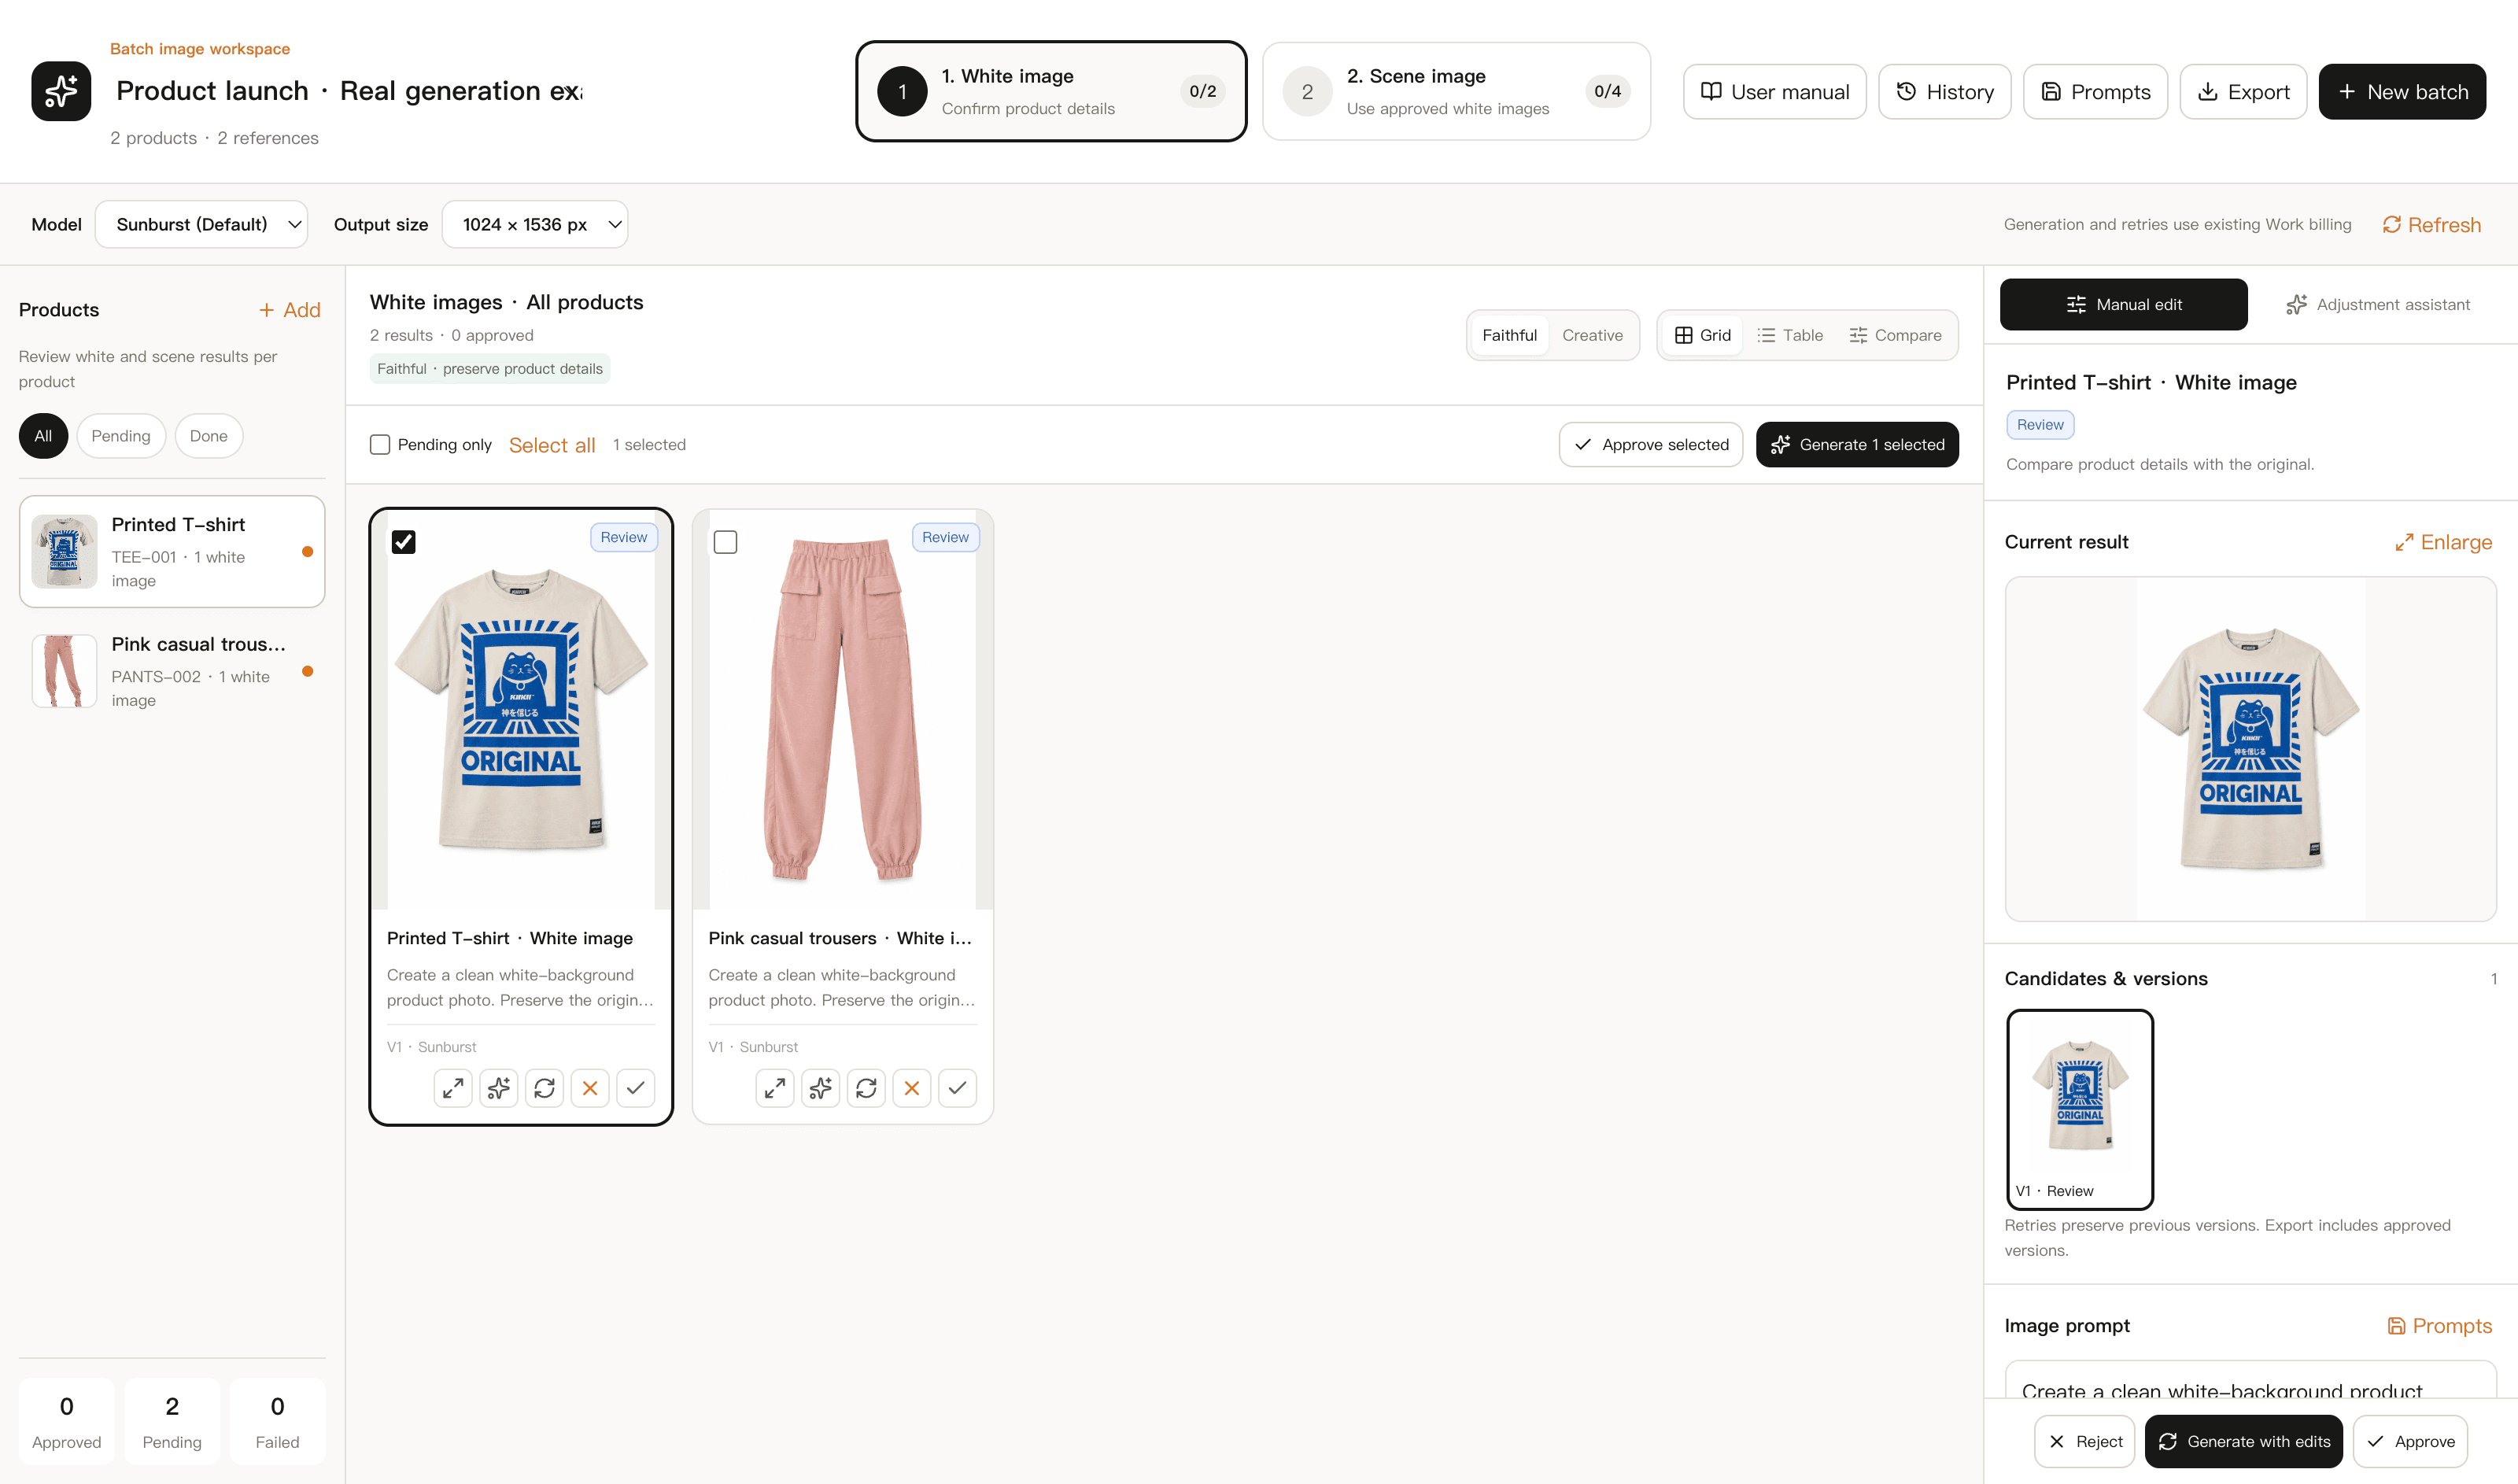Screen dimensions: 2518x1484
Task: Open the Output size dropdown
Action: pos(535,225)
